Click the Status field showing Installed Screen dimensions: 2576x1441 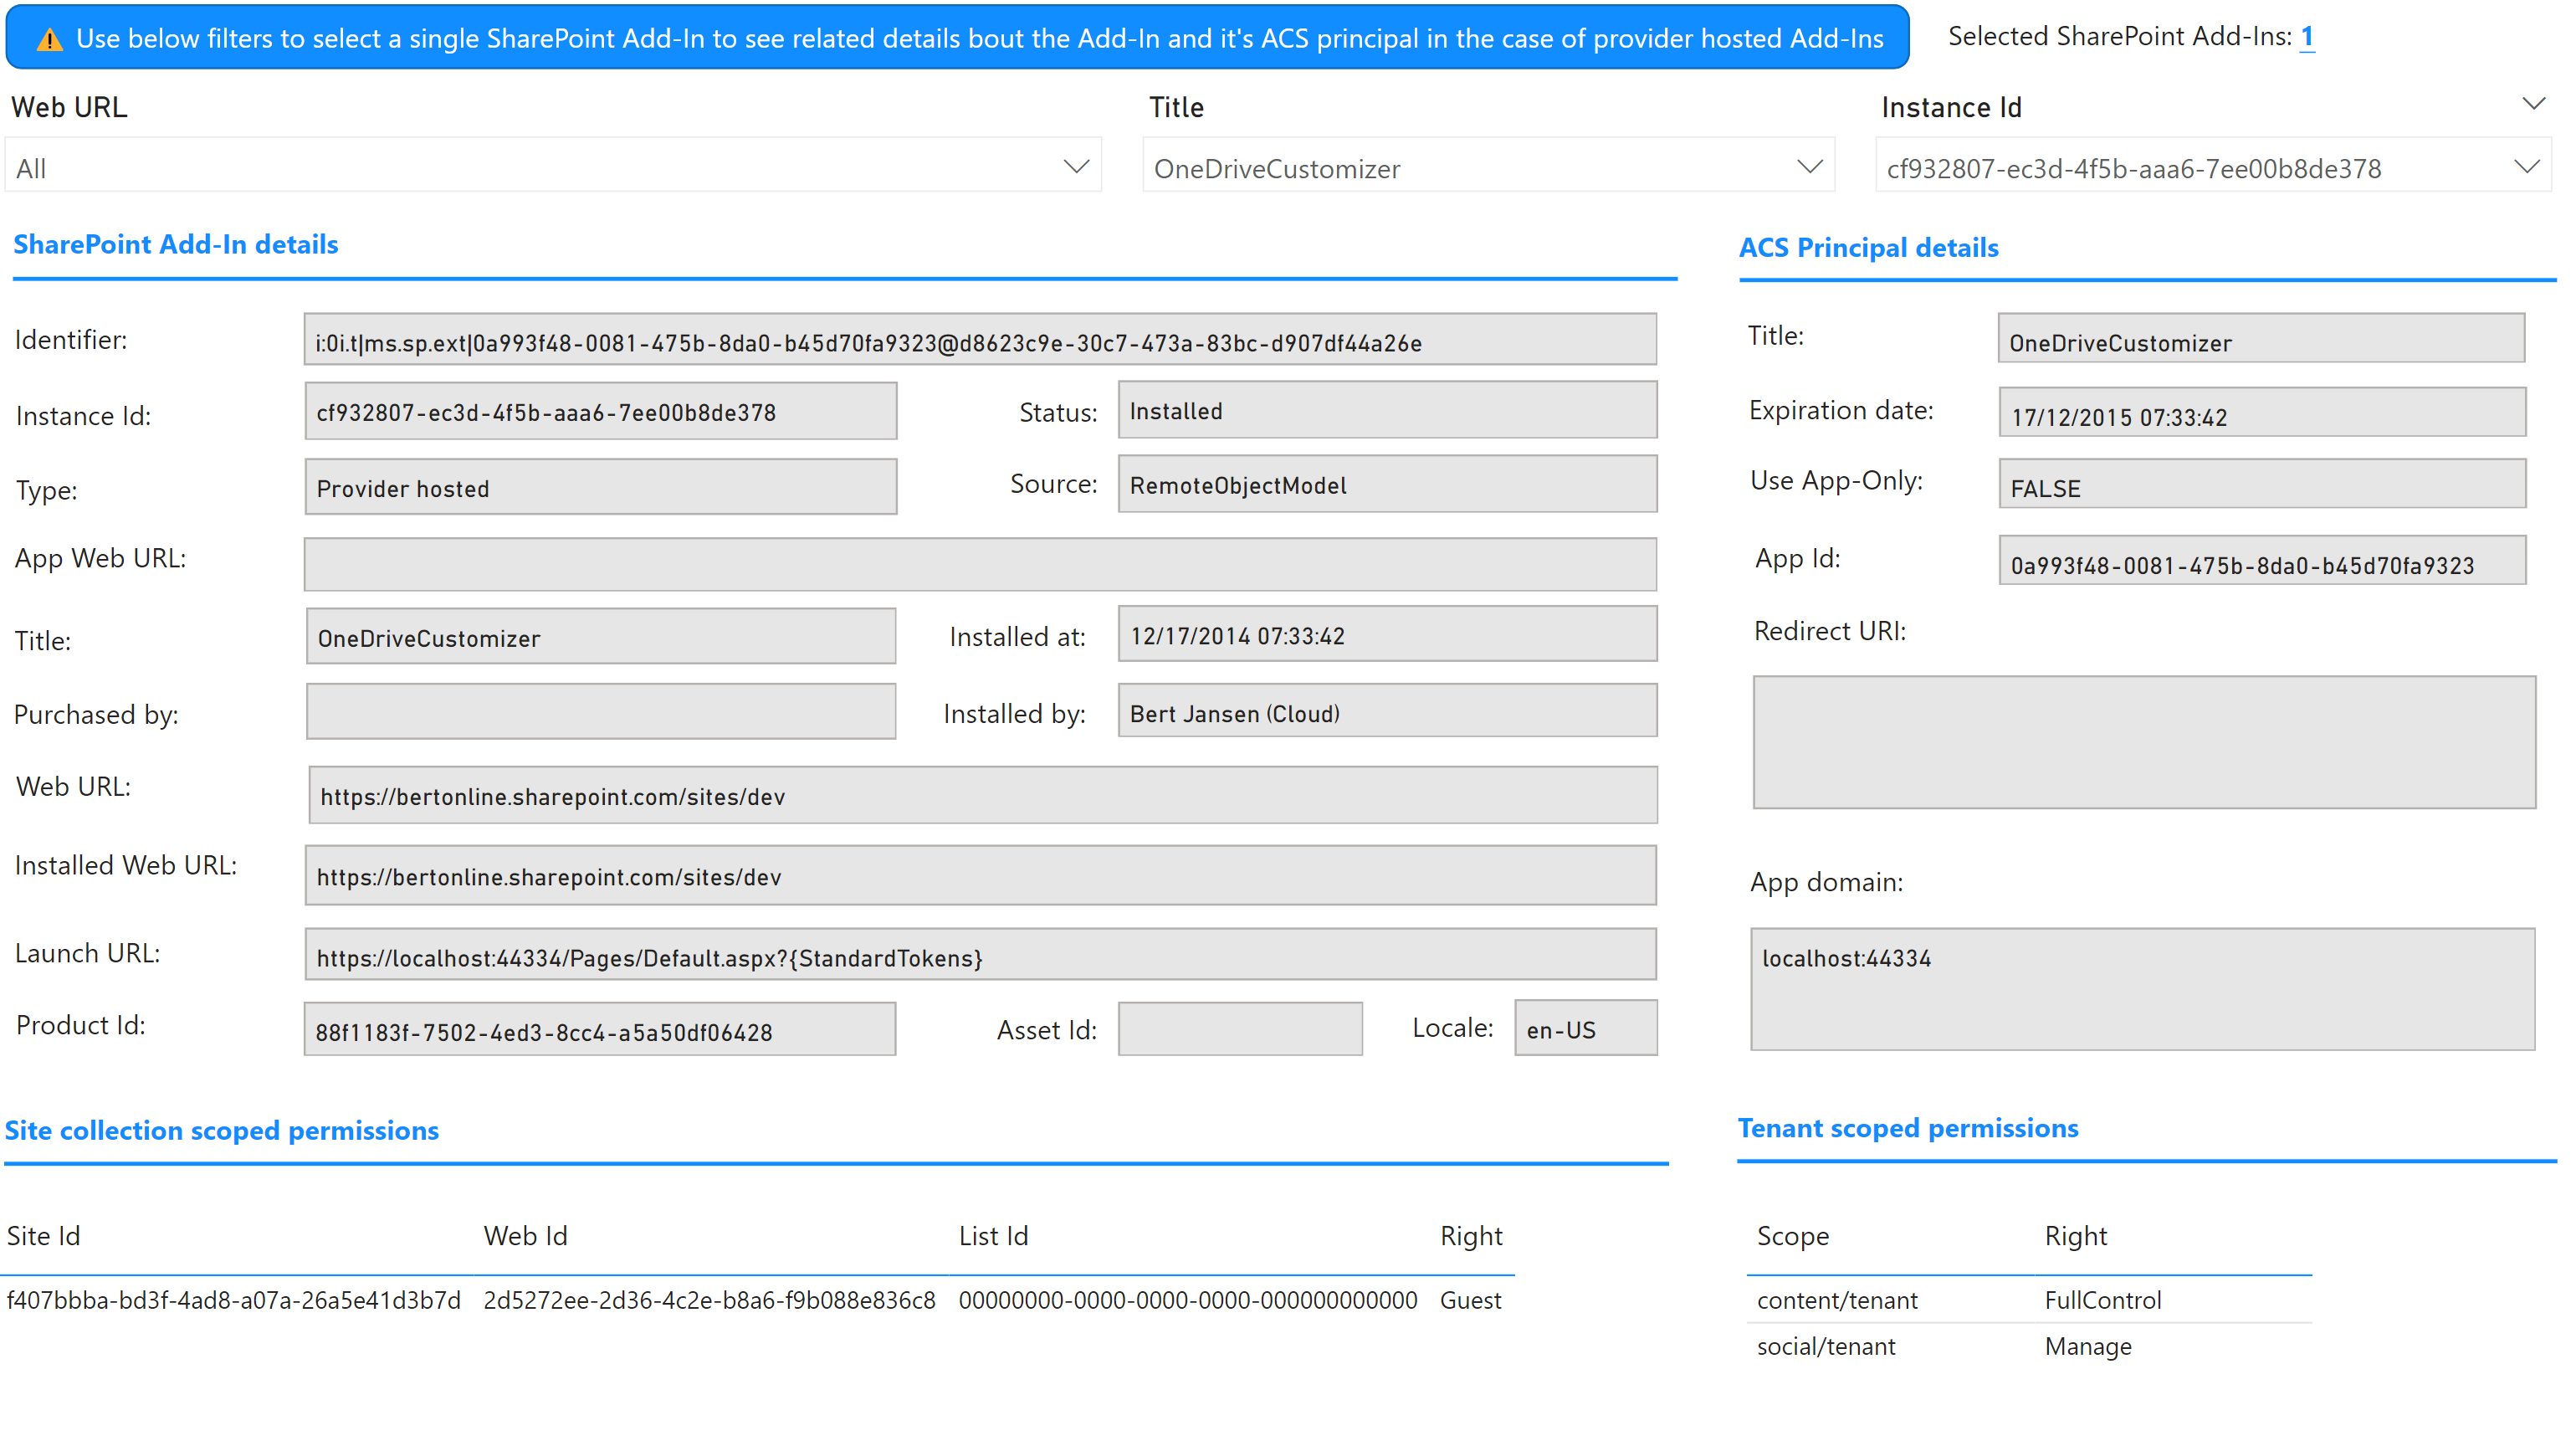[1387, 410]
